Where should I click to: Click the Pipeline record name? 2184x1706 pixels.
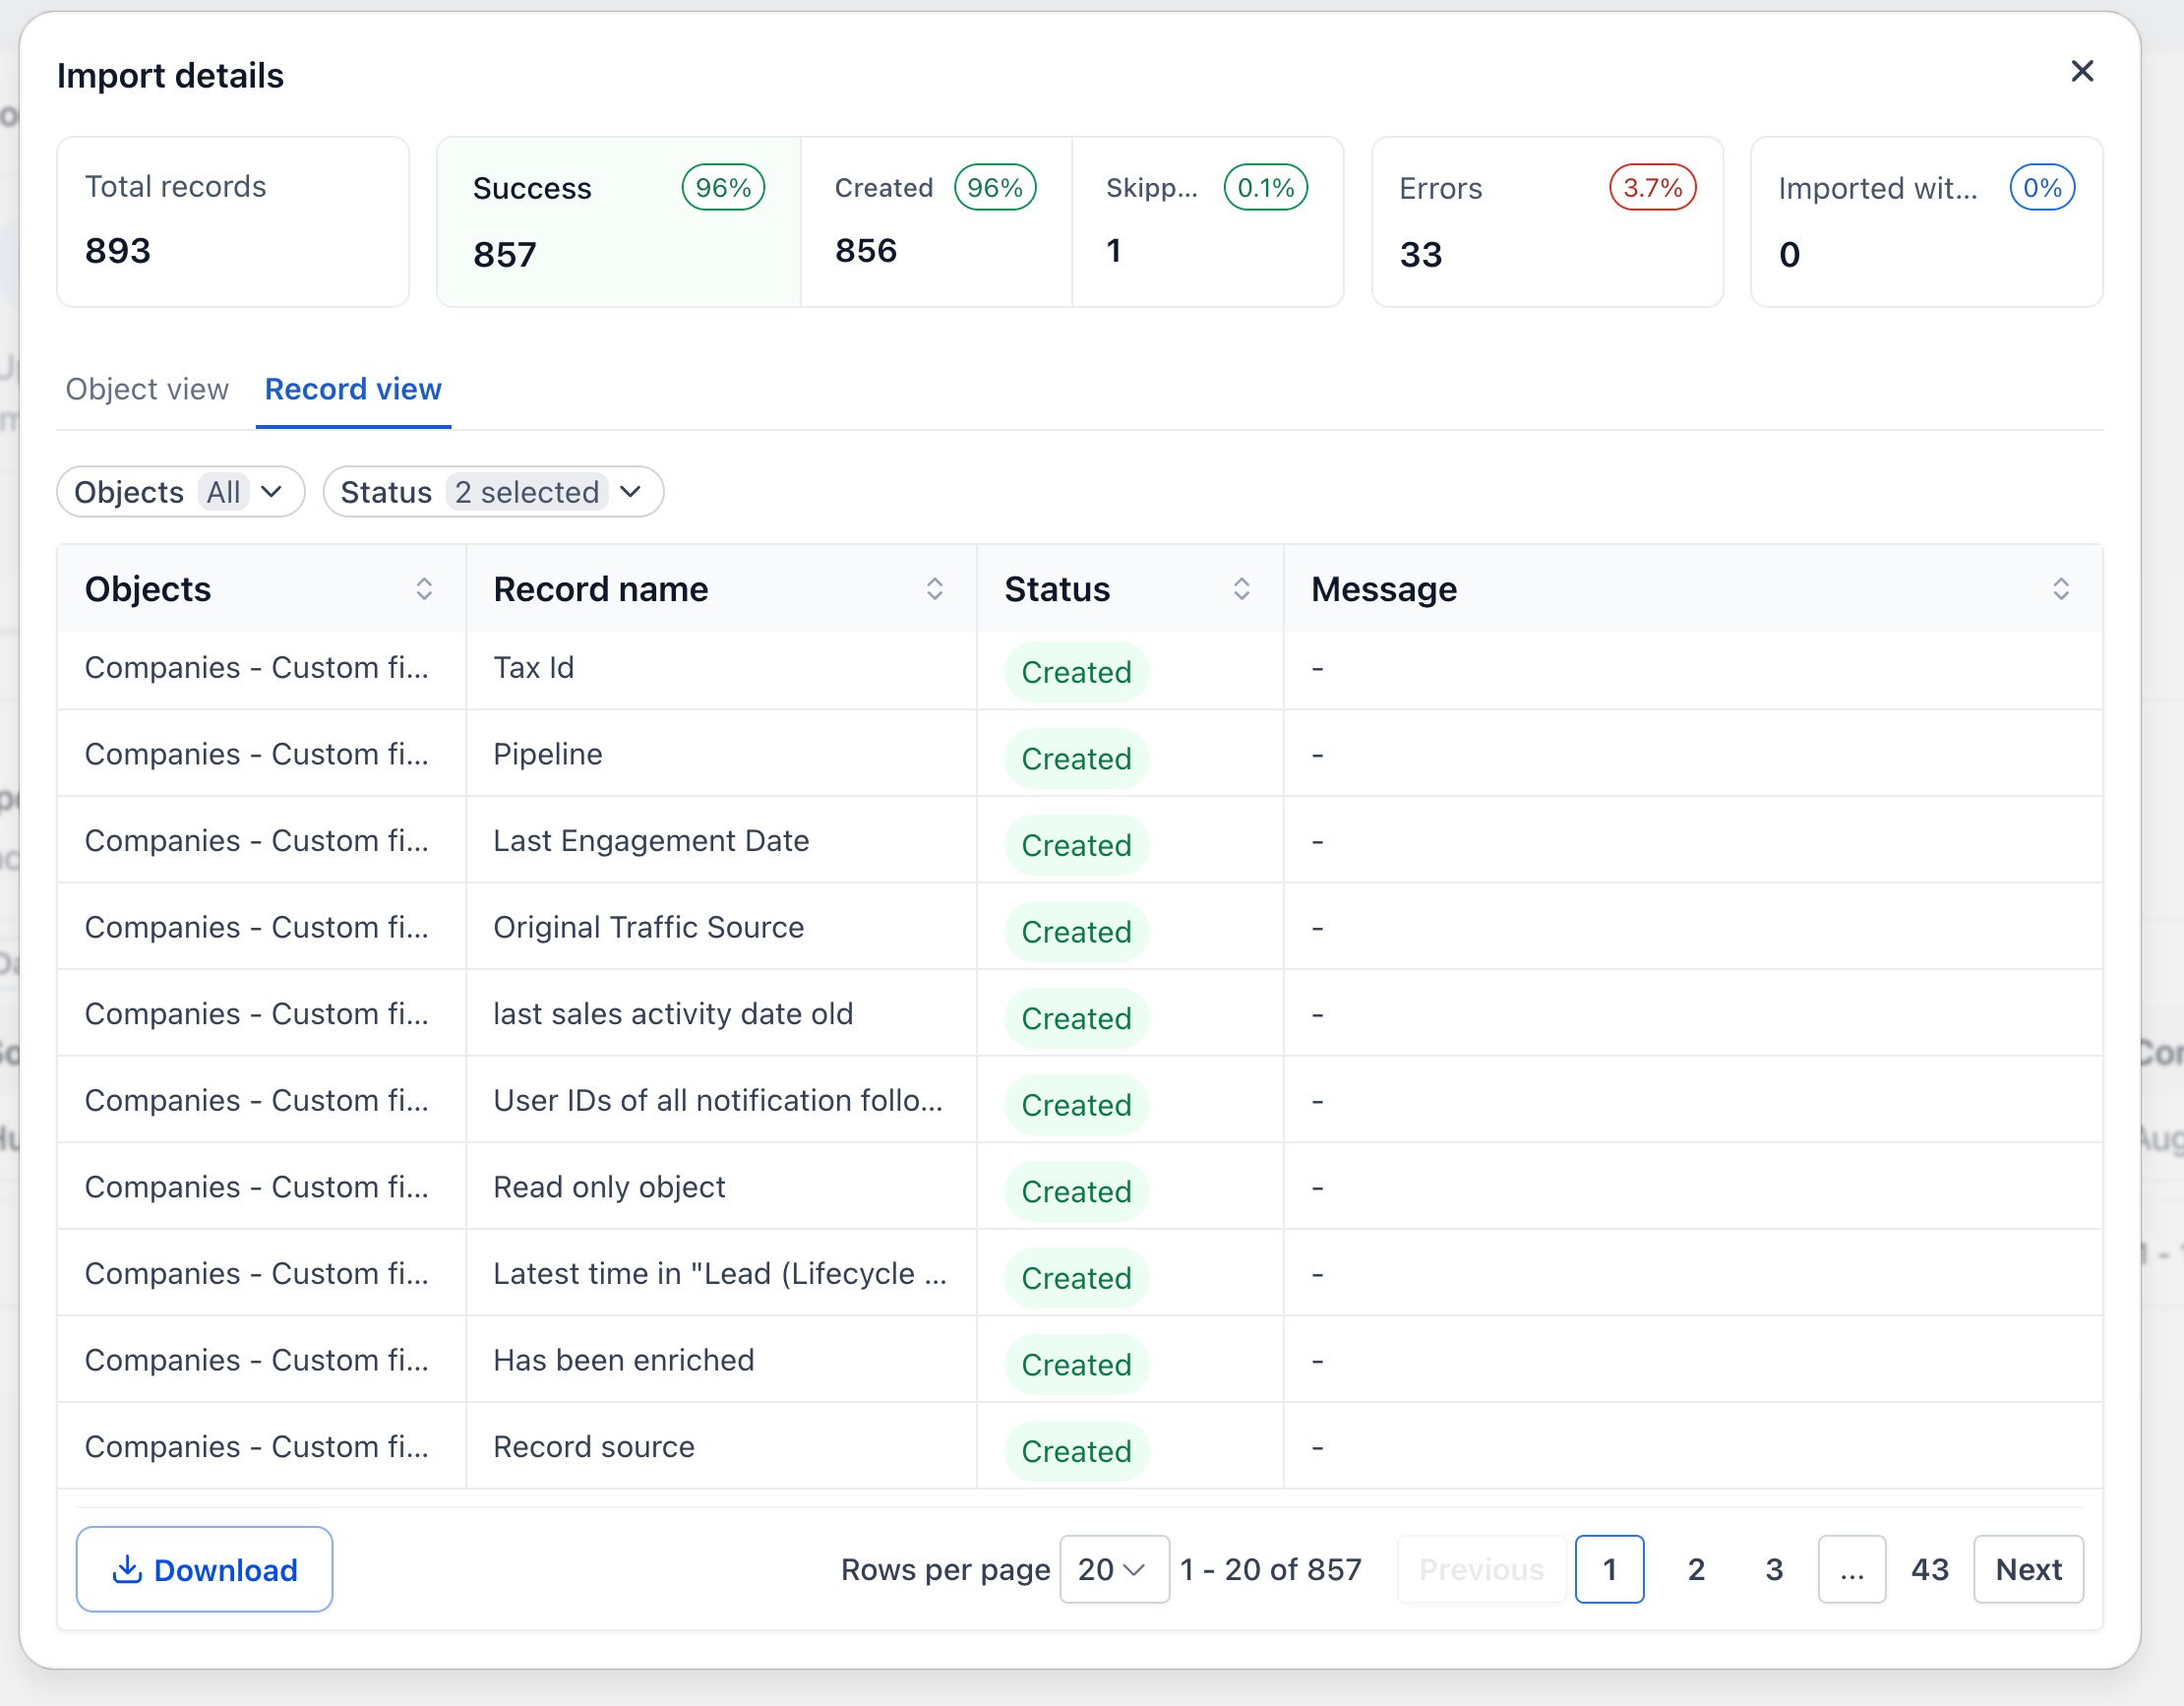[x=547, y=754]
